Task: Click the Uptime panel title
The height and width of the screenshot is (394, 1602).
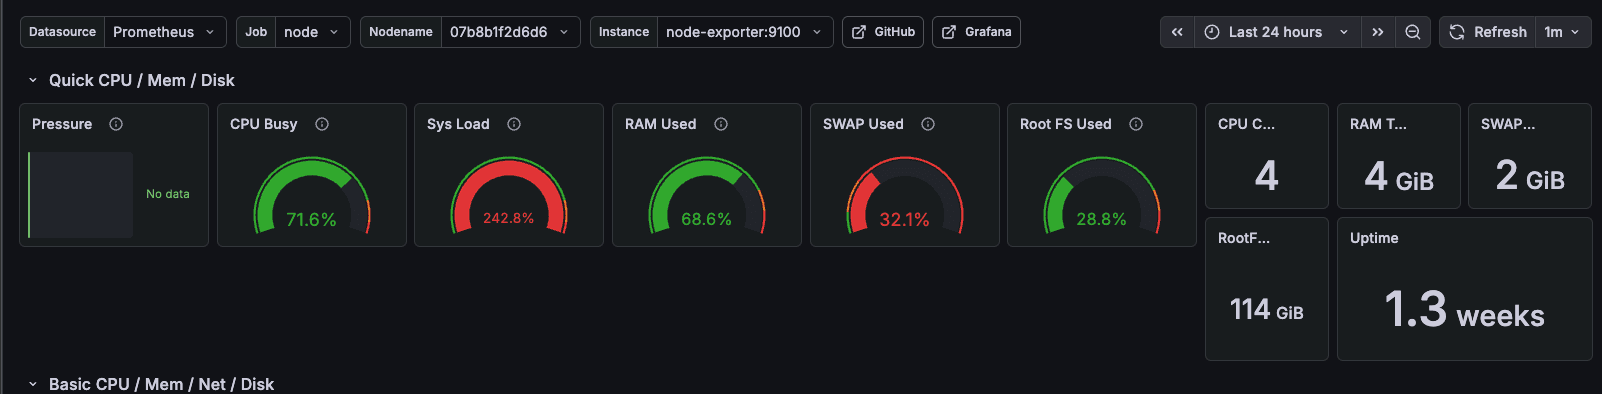Action: (x=1374, y=238)
